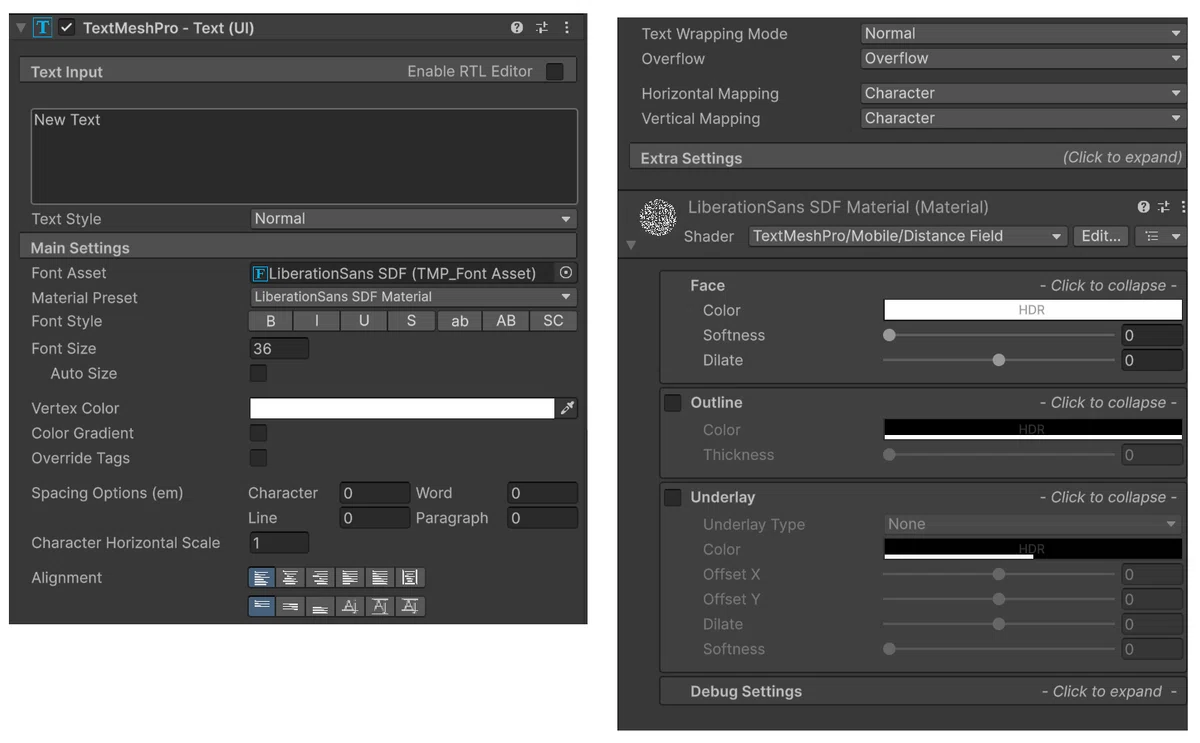This screenshot has width=1200, height=743.
Task: Open Overflow dropdown
Action: tap(1023, 58)
